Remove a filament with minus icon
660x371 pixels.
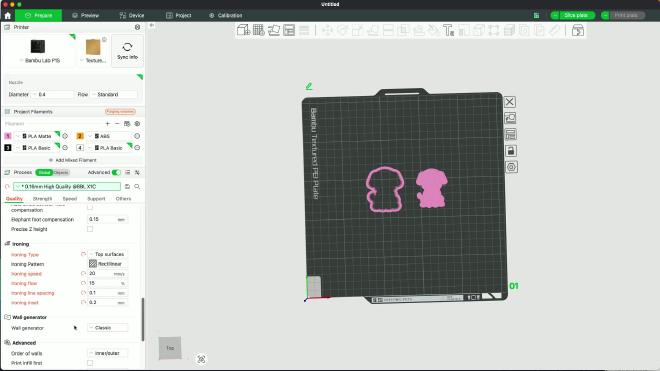coord(117,124)
